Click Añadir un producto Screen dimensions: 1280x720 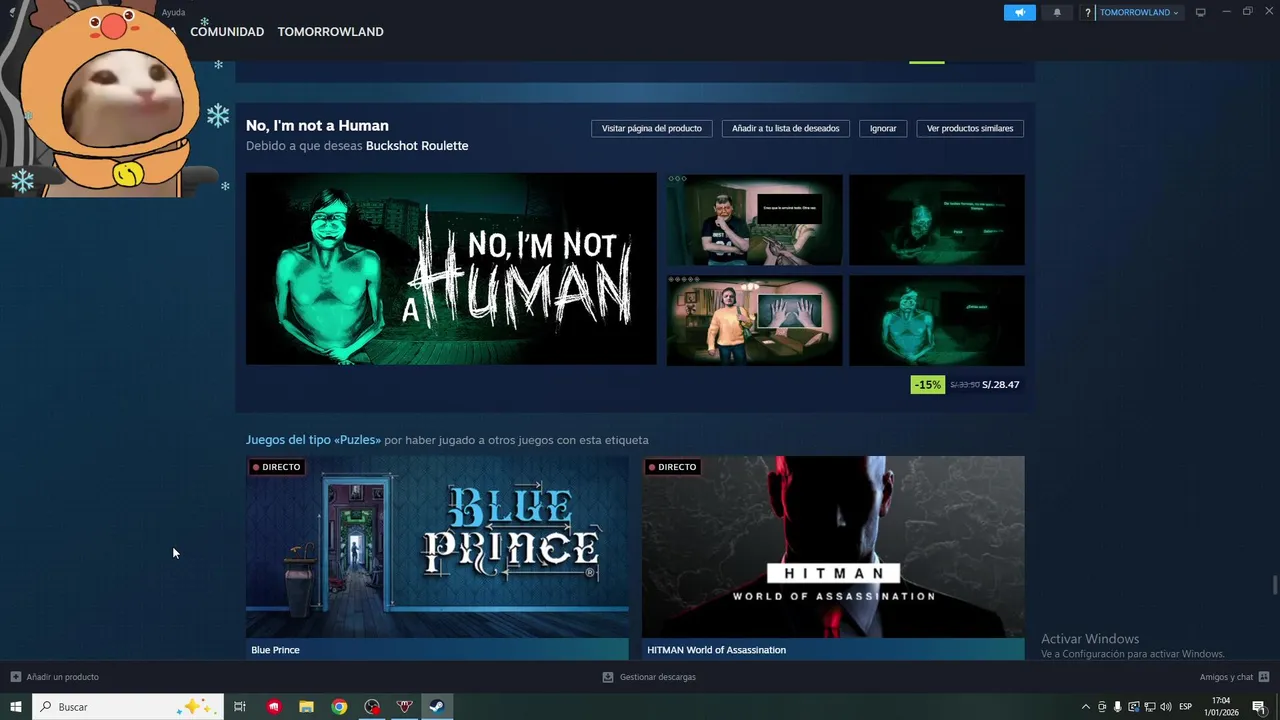point(55,677)
